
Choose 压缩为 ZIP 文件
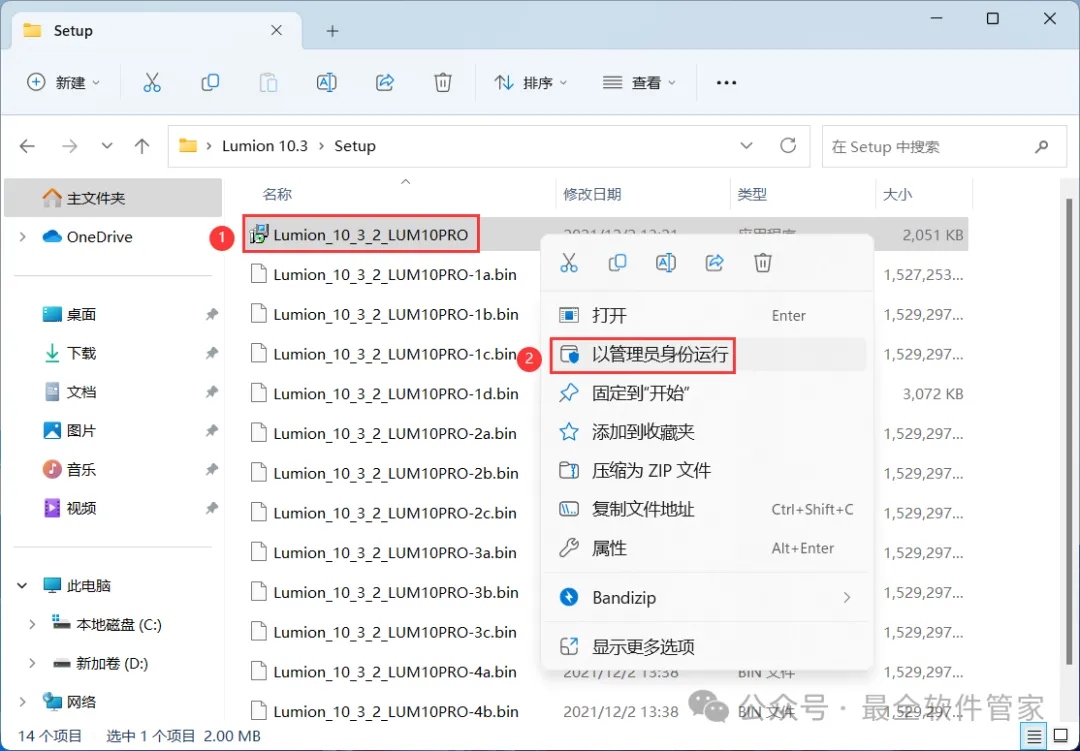708,471
